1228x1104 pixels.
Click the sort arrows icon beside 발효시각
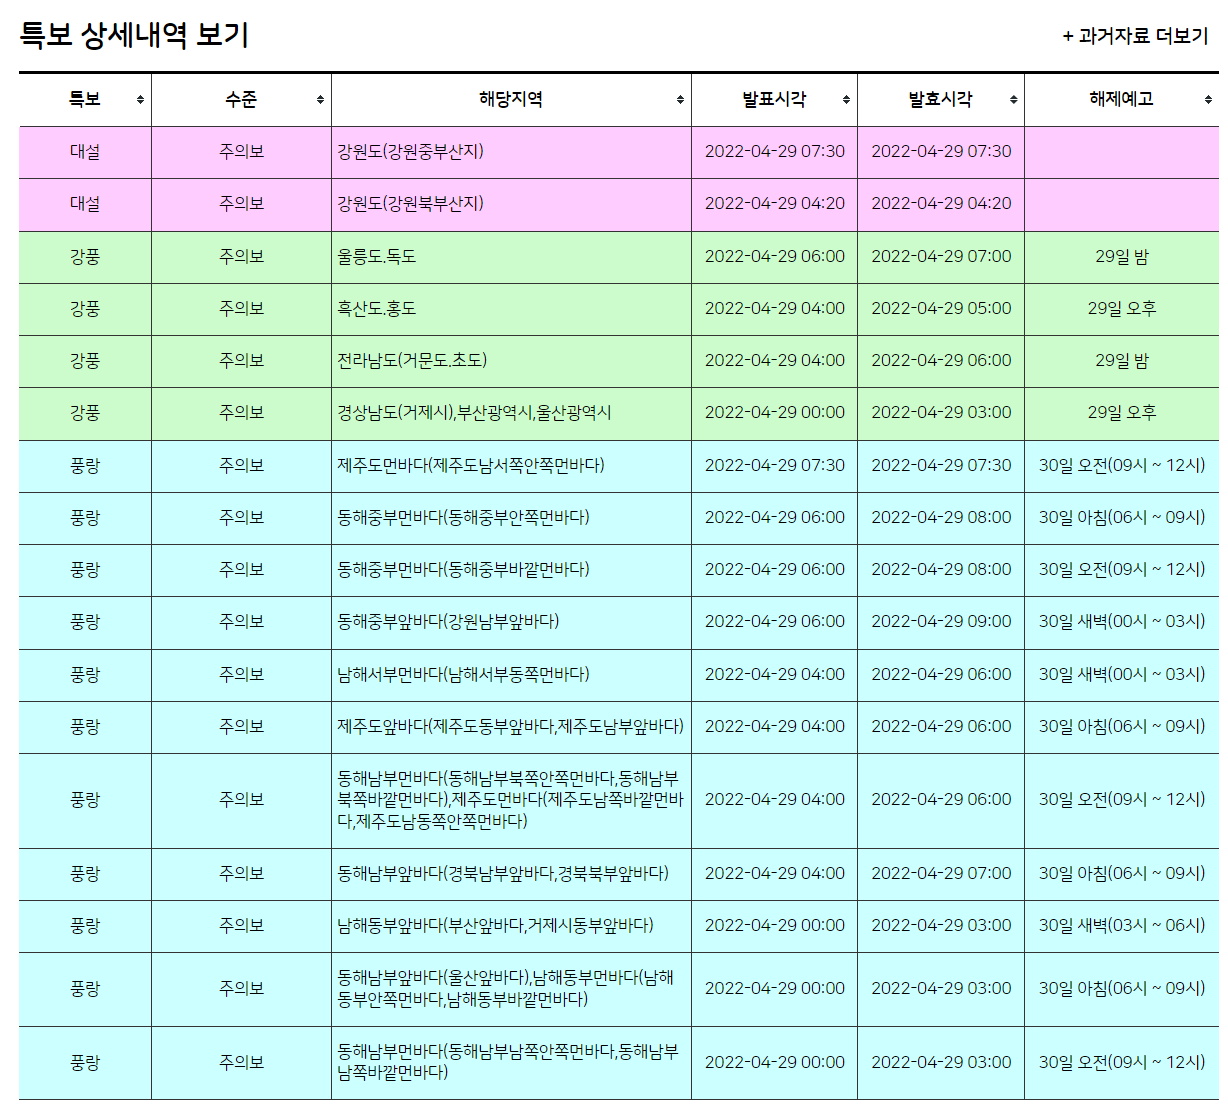1013,100
